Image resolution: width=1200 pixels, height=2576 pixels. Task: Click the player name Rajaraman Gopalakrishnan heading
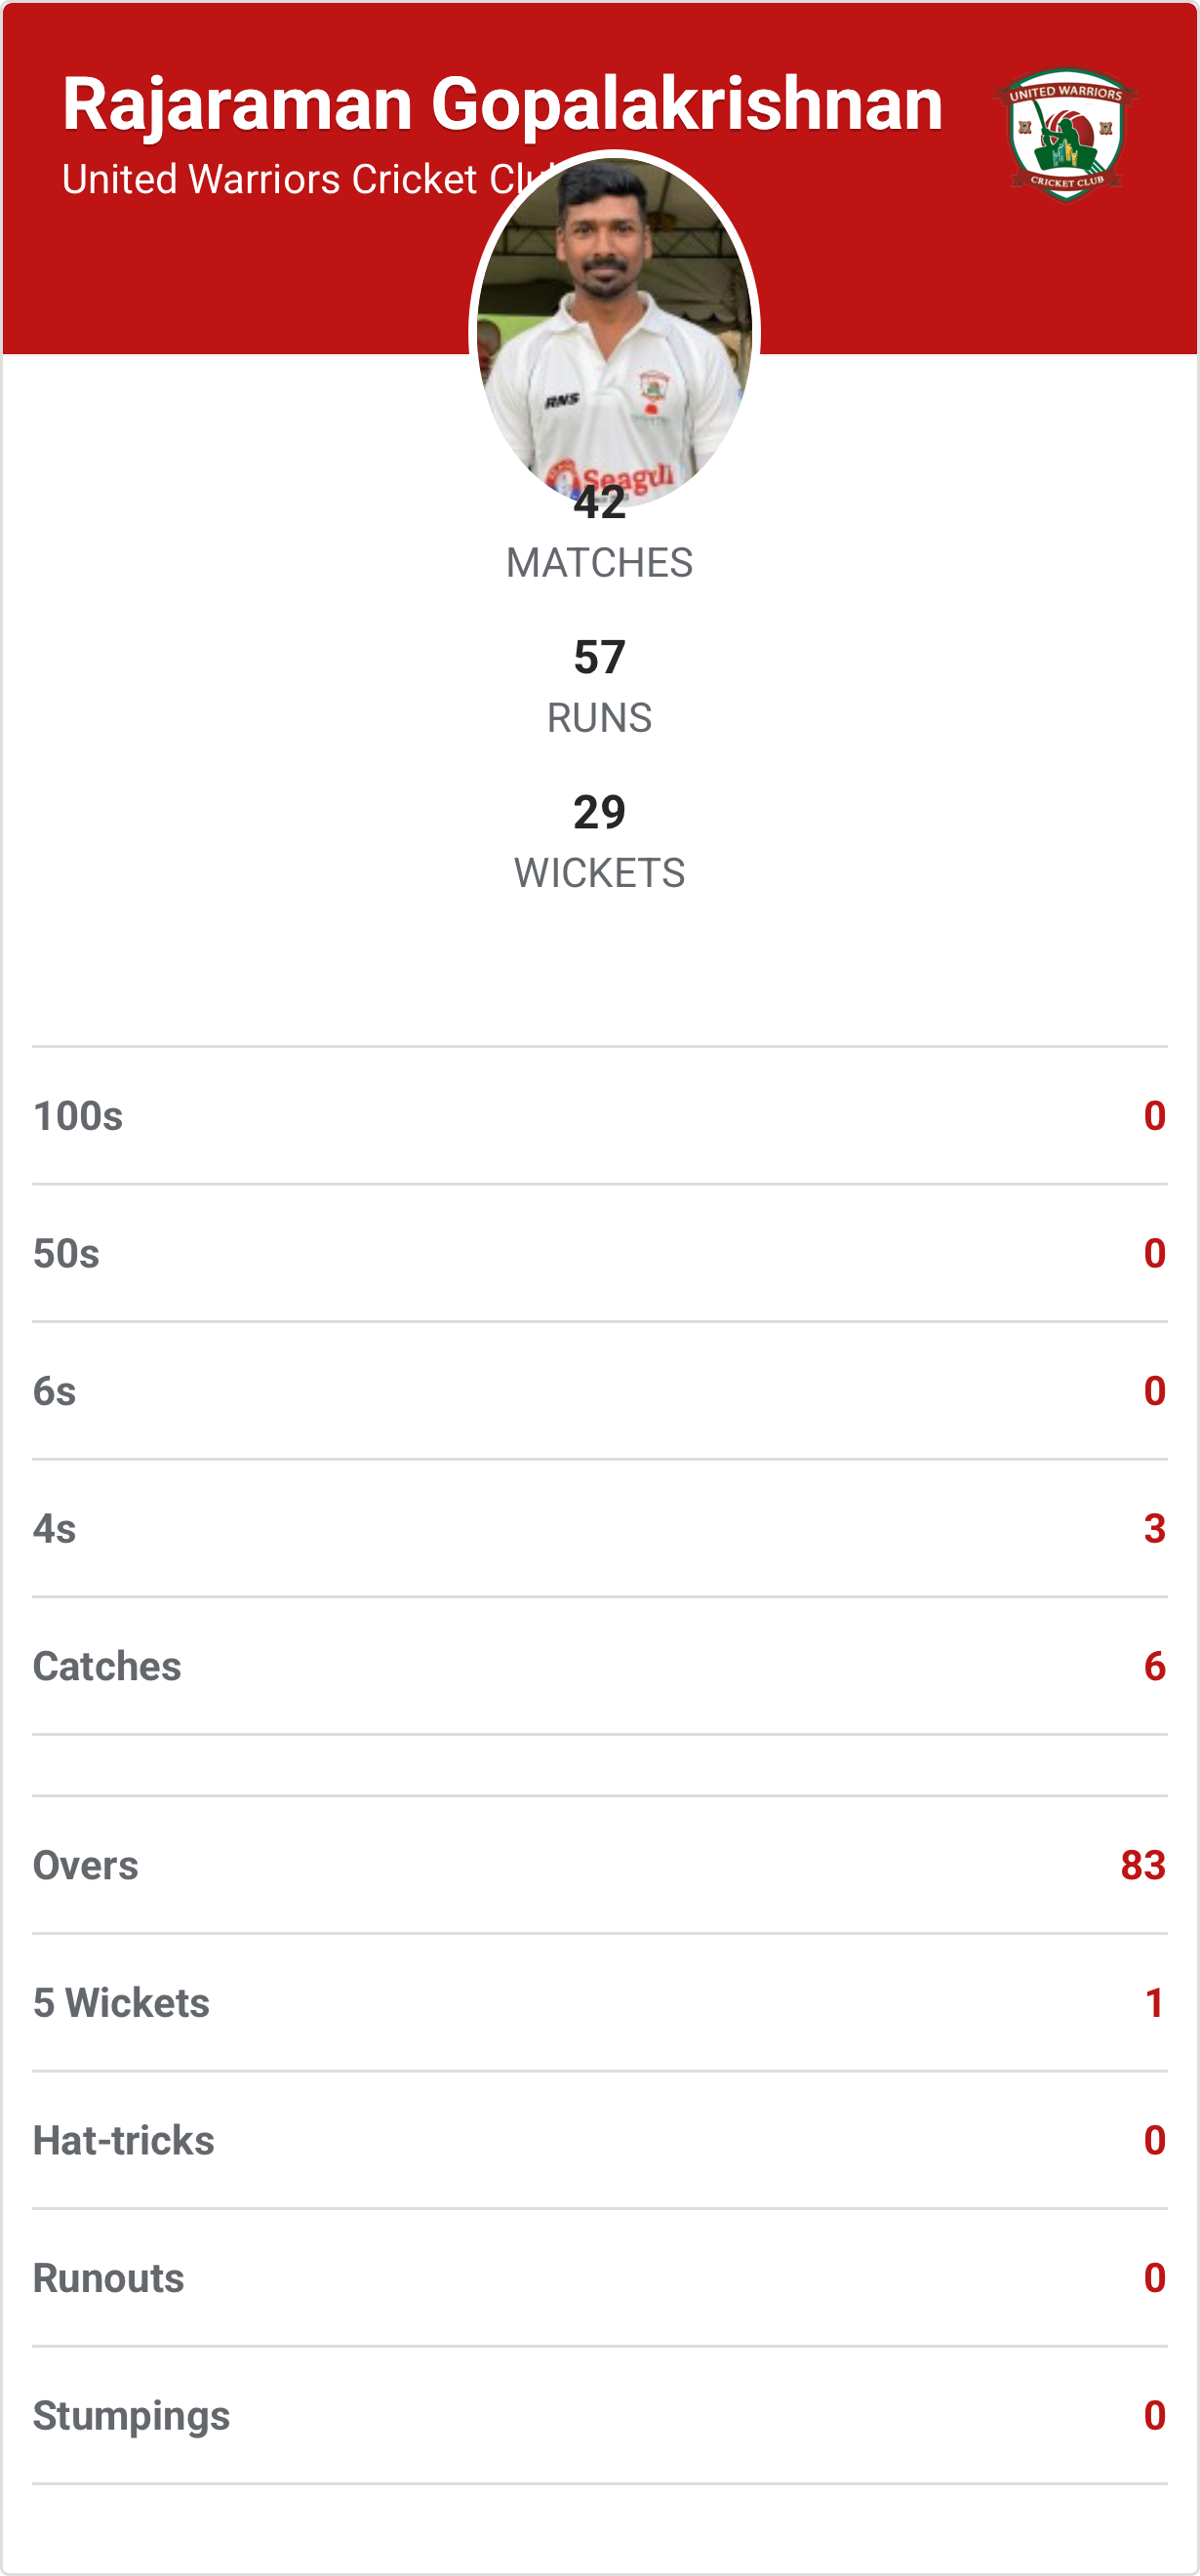tap(502, 104)
